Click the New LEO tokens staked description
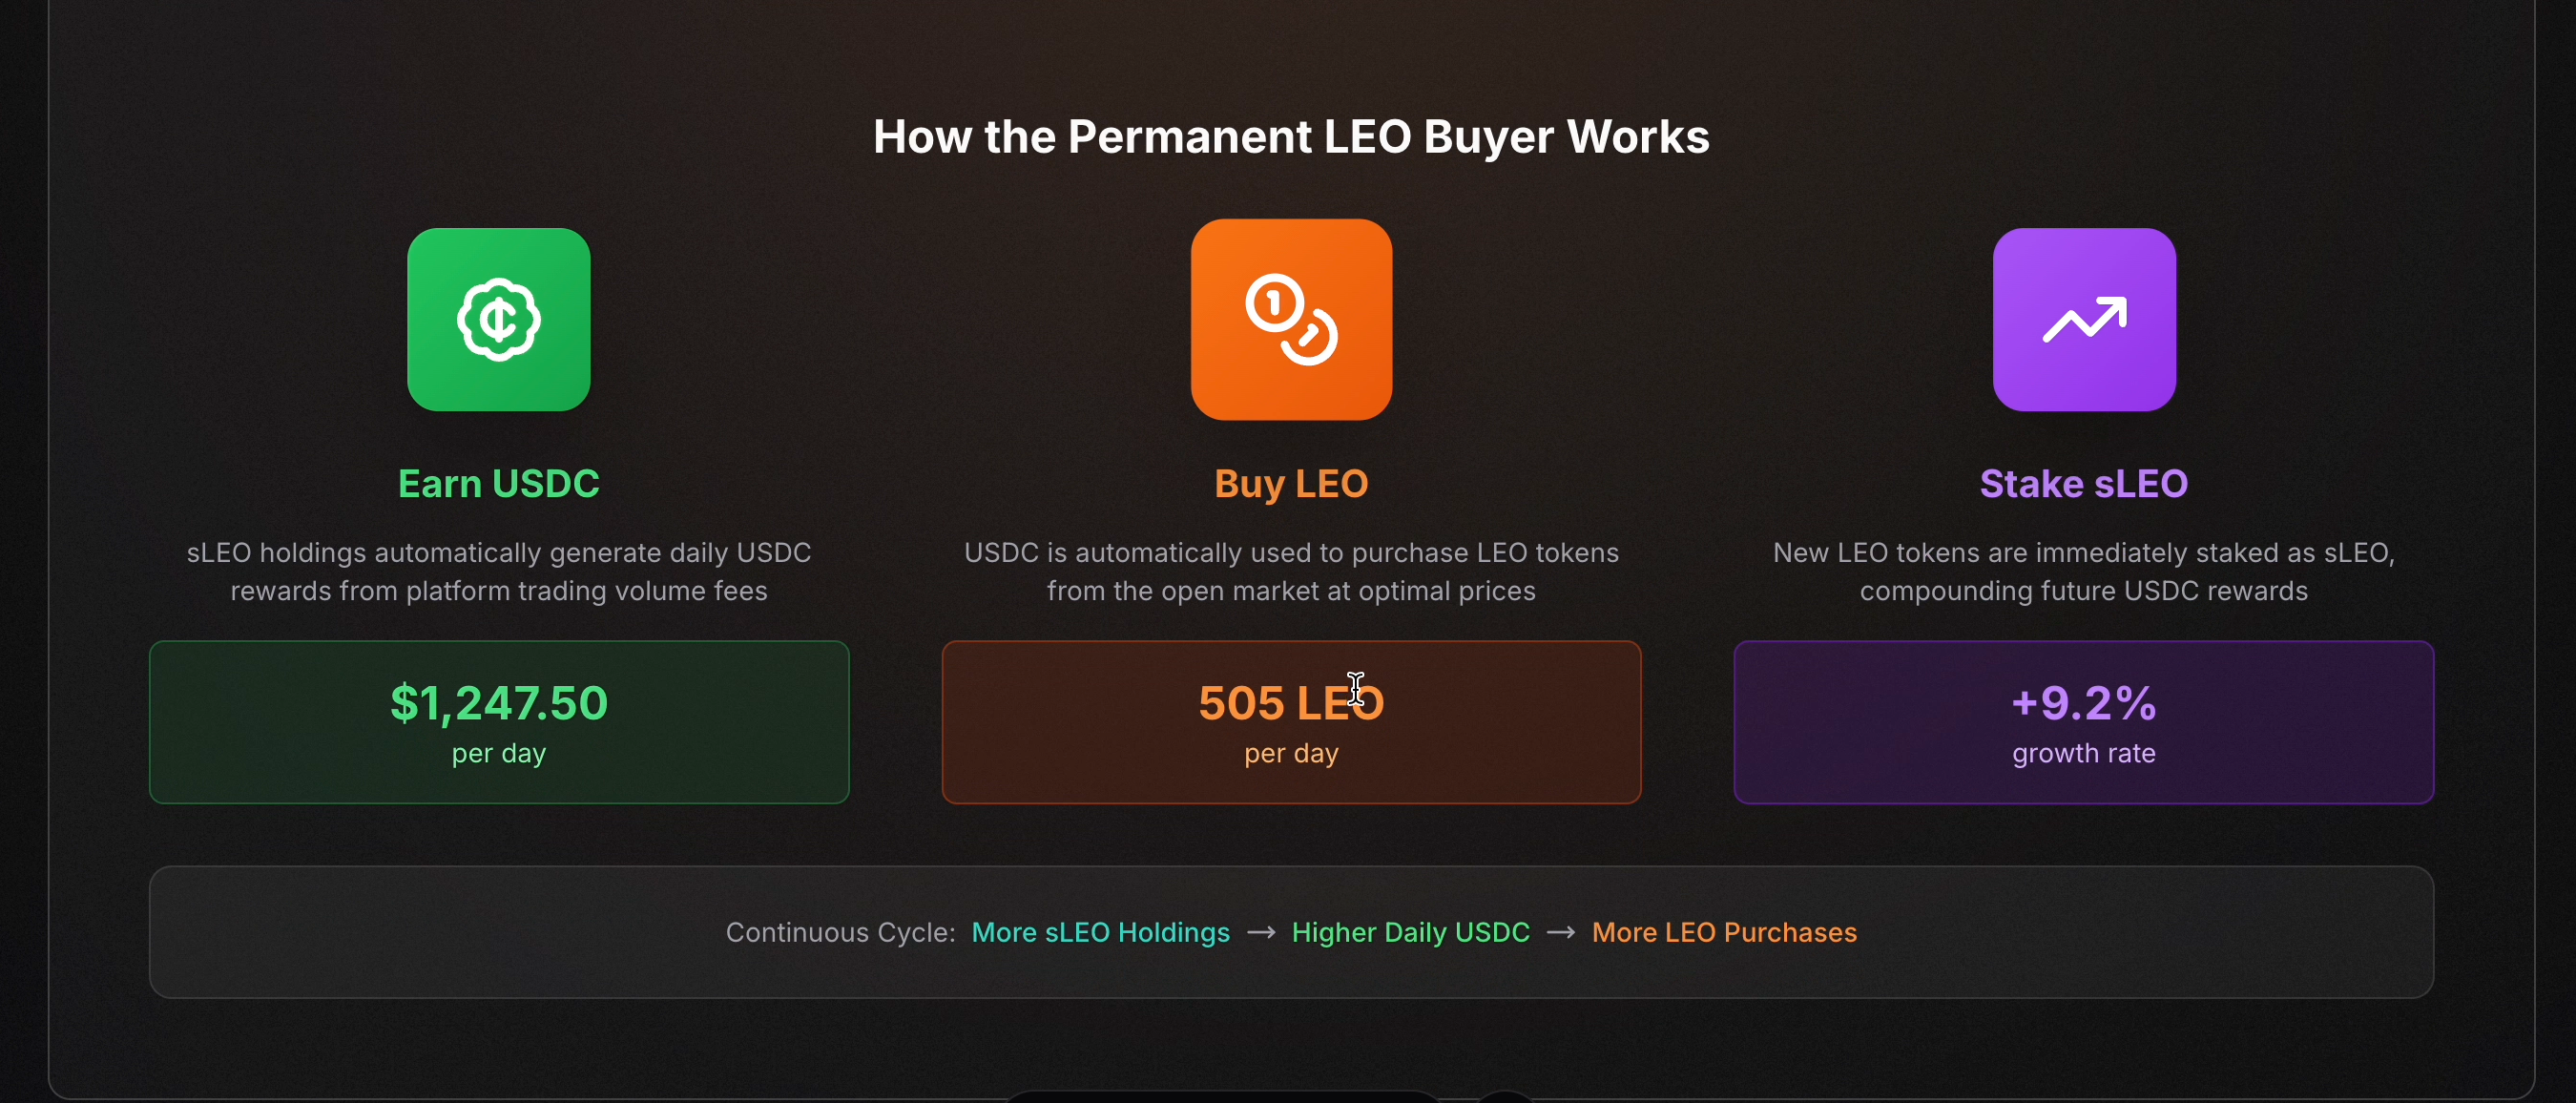Screen dimensions: 2576x1103 pos(2083,572)
